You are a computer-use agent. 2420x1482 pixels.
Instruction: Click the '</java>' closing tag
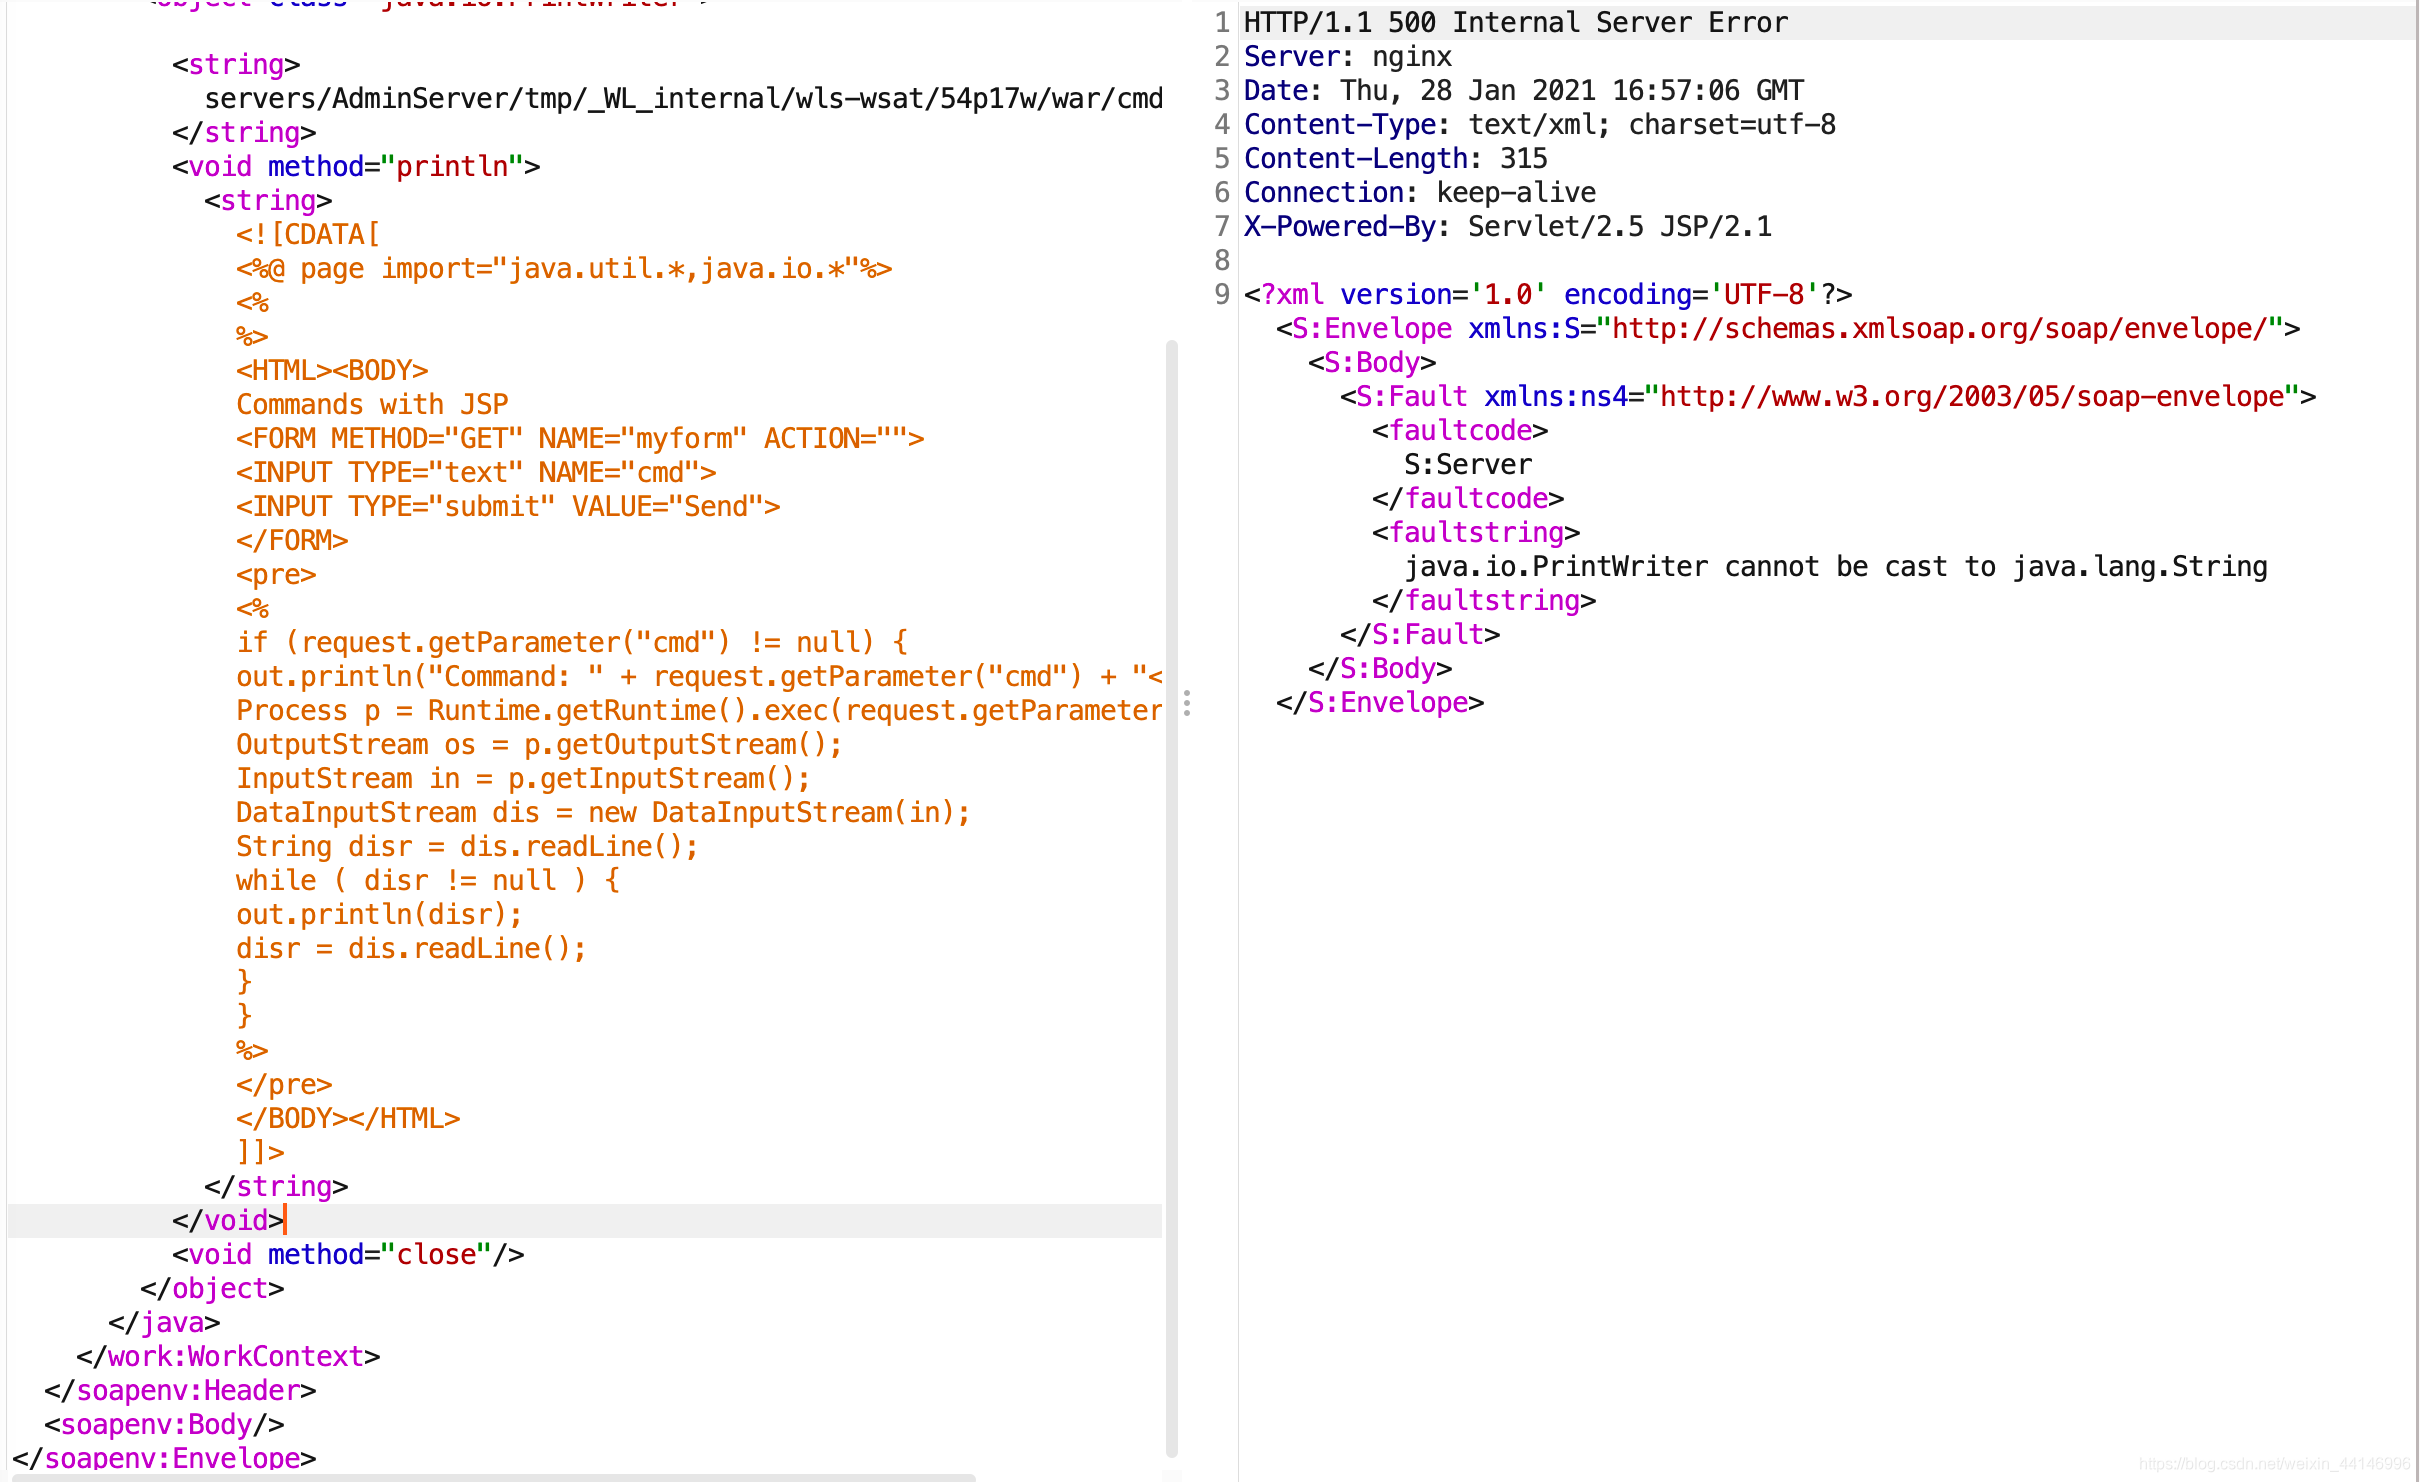coord(163,1322)
